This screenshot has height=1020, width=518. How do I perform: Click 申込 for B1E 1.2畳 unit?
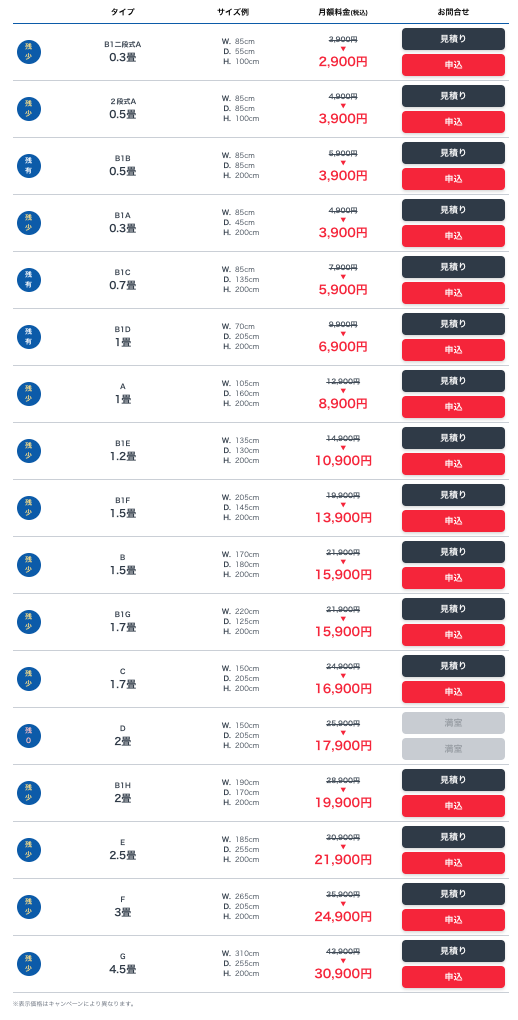[x=453, y=464]
